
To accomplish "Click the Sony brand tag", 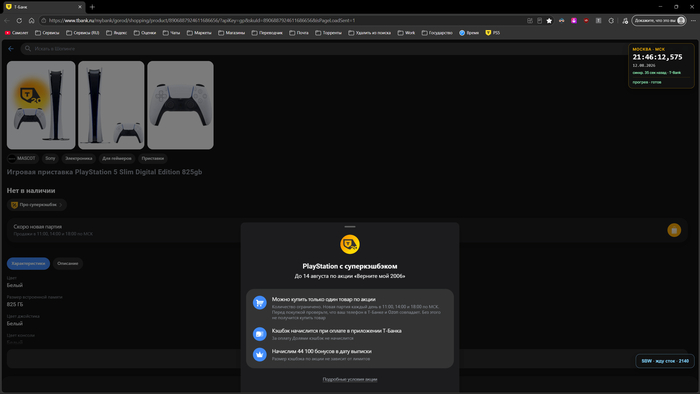I will [50, 158].
